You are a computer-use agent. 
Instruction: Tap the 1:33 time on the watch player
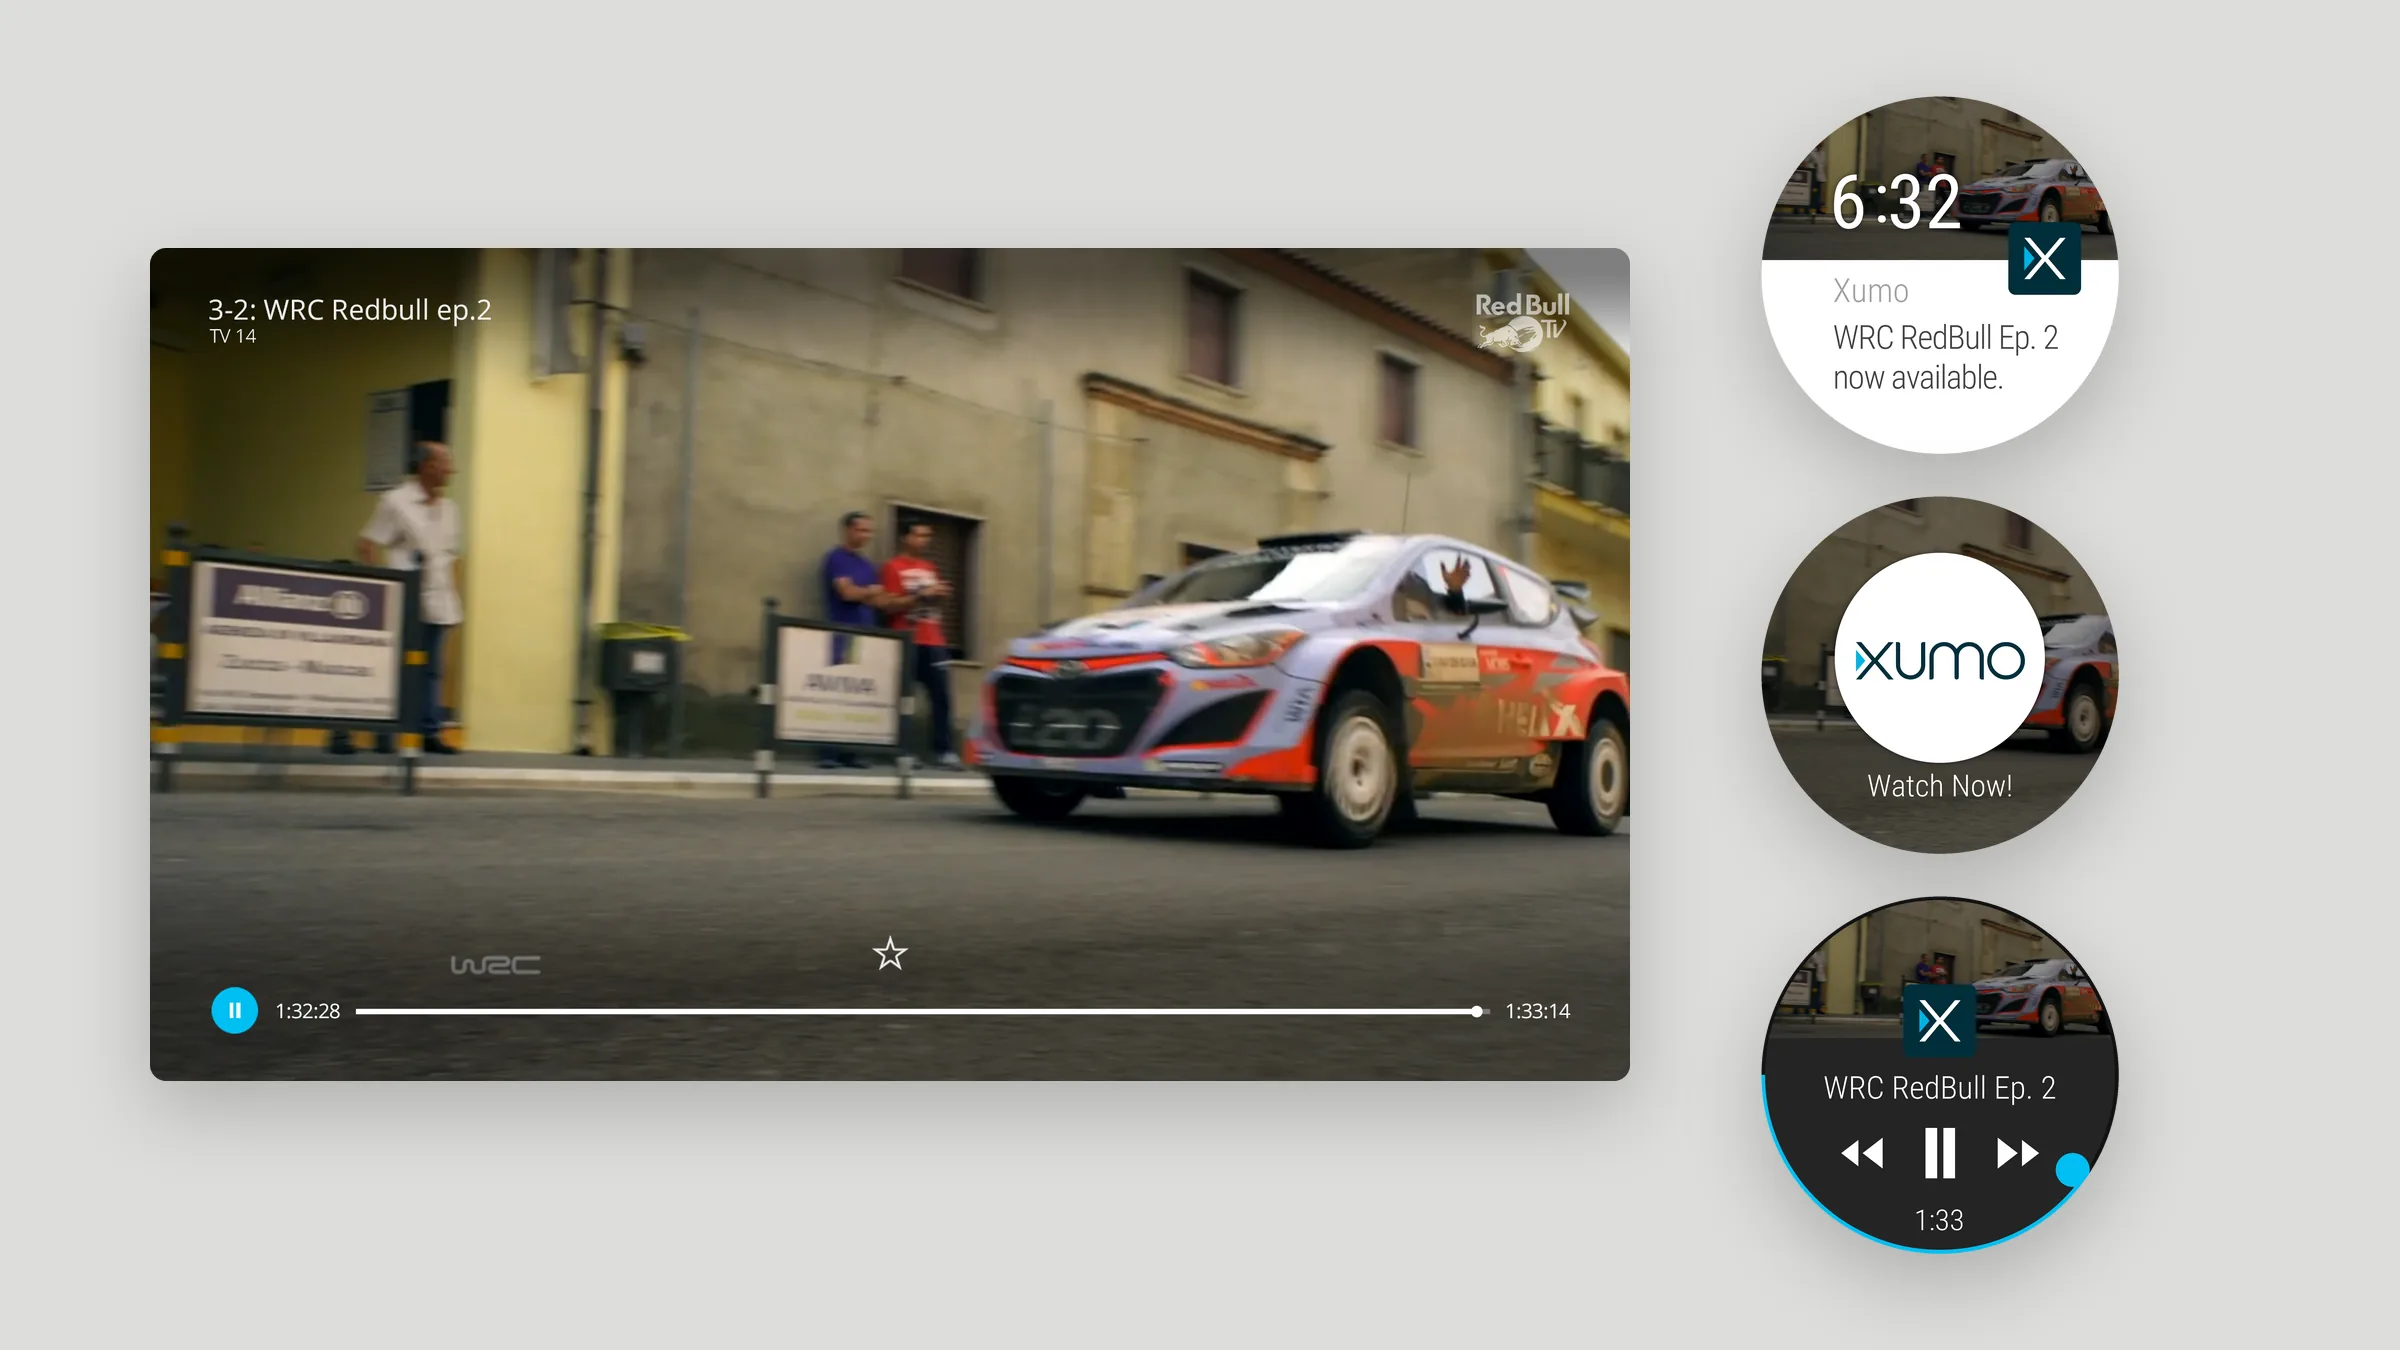click(x=1939, y=1220)
